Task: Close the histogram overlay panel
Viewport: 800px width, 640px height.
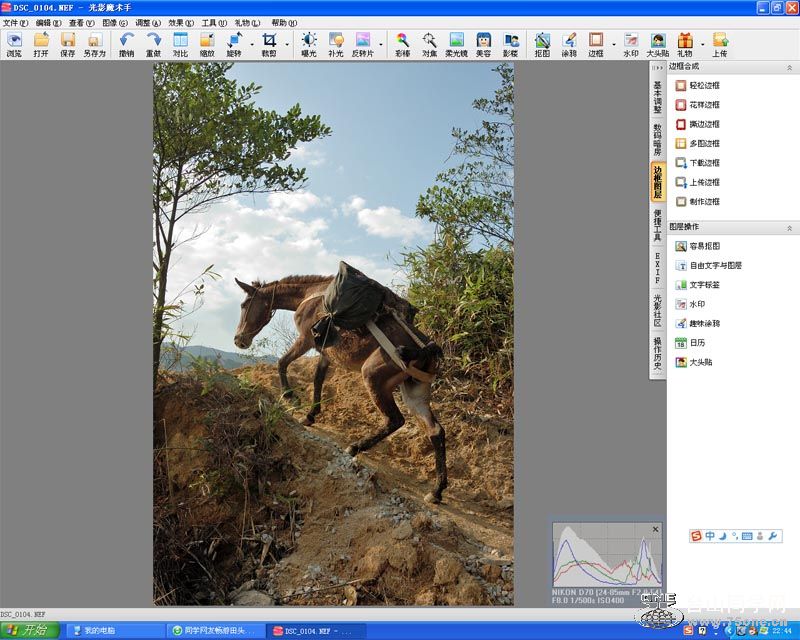Action: click(x=656, y=529)
